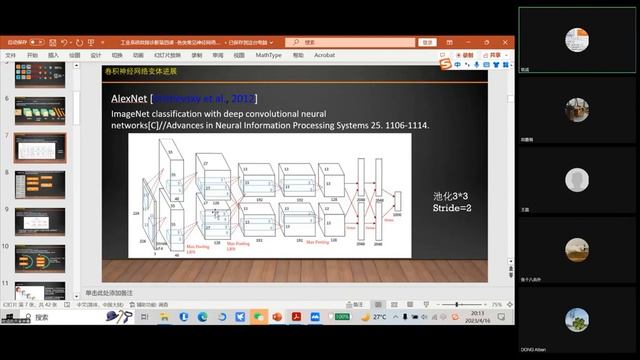The width and height of the screenshot is (640, 360).
Task: Select slide 7 thumbnail
Action: [x=40, y=148]
